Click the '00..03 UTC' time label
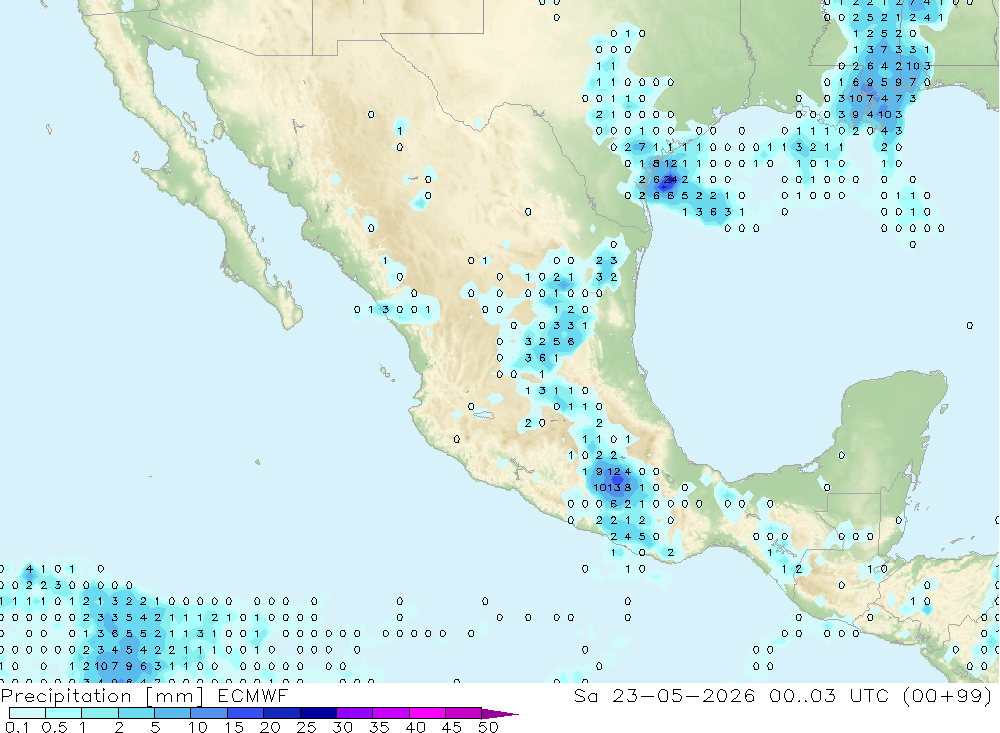 [x=829, y=696]
